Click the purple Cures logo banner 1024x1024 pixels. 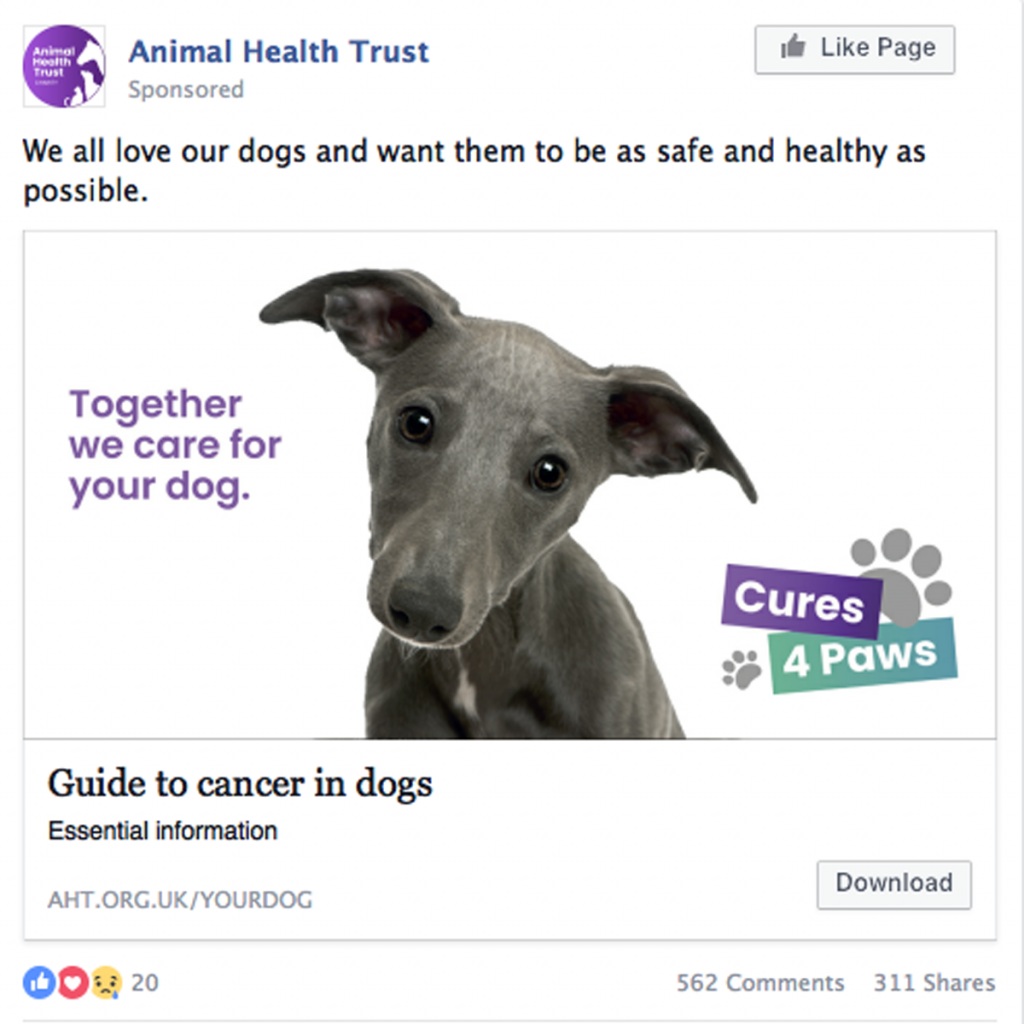point(801,601)
